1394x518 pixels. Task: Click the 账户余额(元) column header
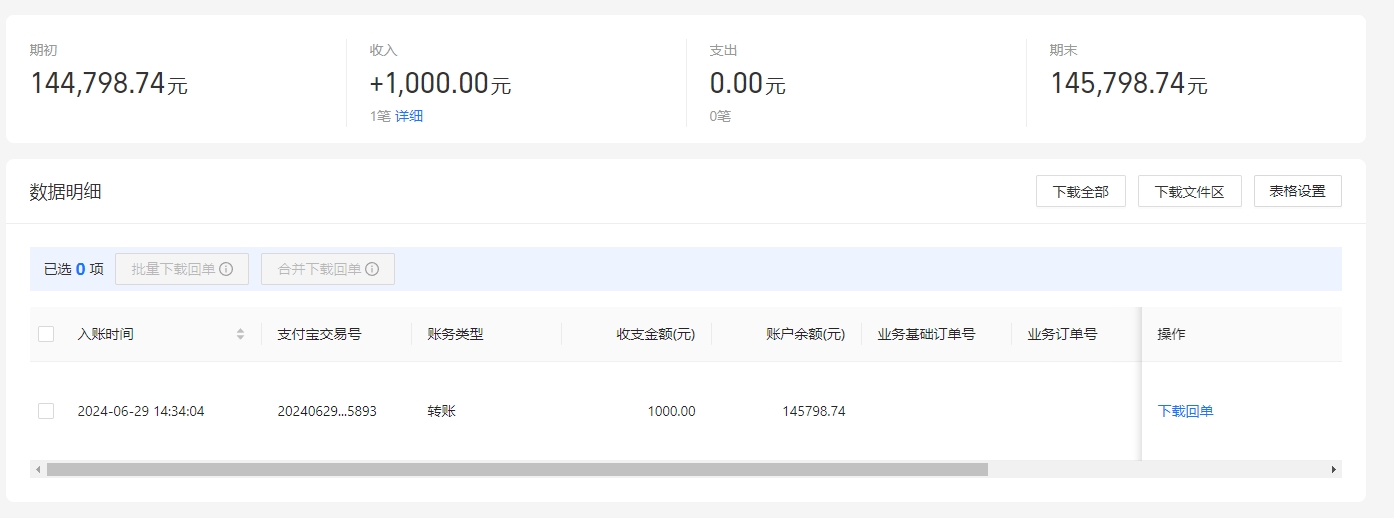point(806,334)
